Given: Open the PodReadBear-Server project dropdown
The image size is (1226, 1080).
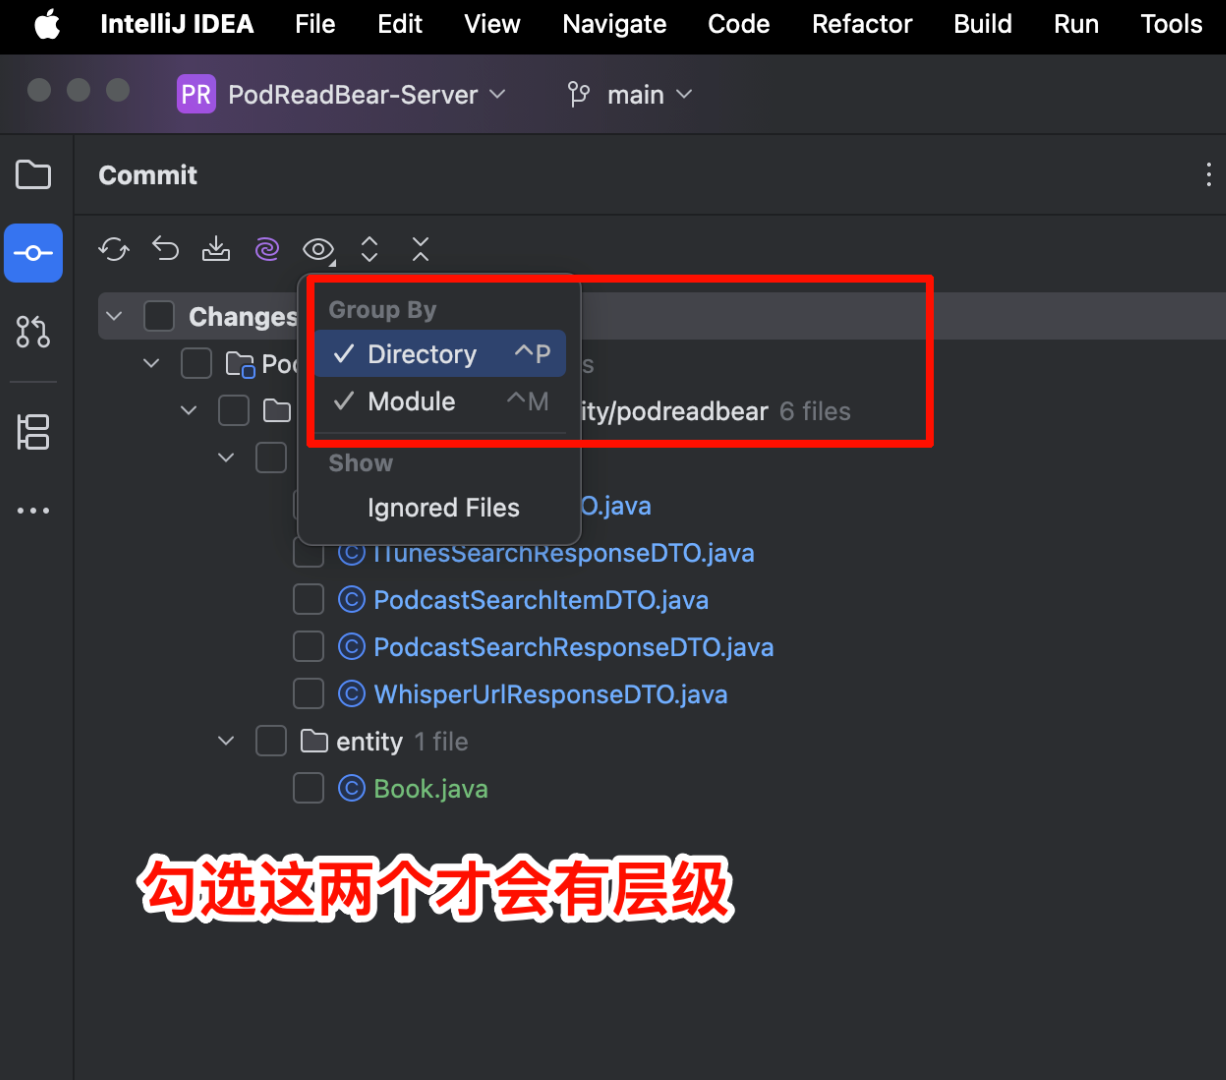Looking at the screenshot, I should click(343, 94).
